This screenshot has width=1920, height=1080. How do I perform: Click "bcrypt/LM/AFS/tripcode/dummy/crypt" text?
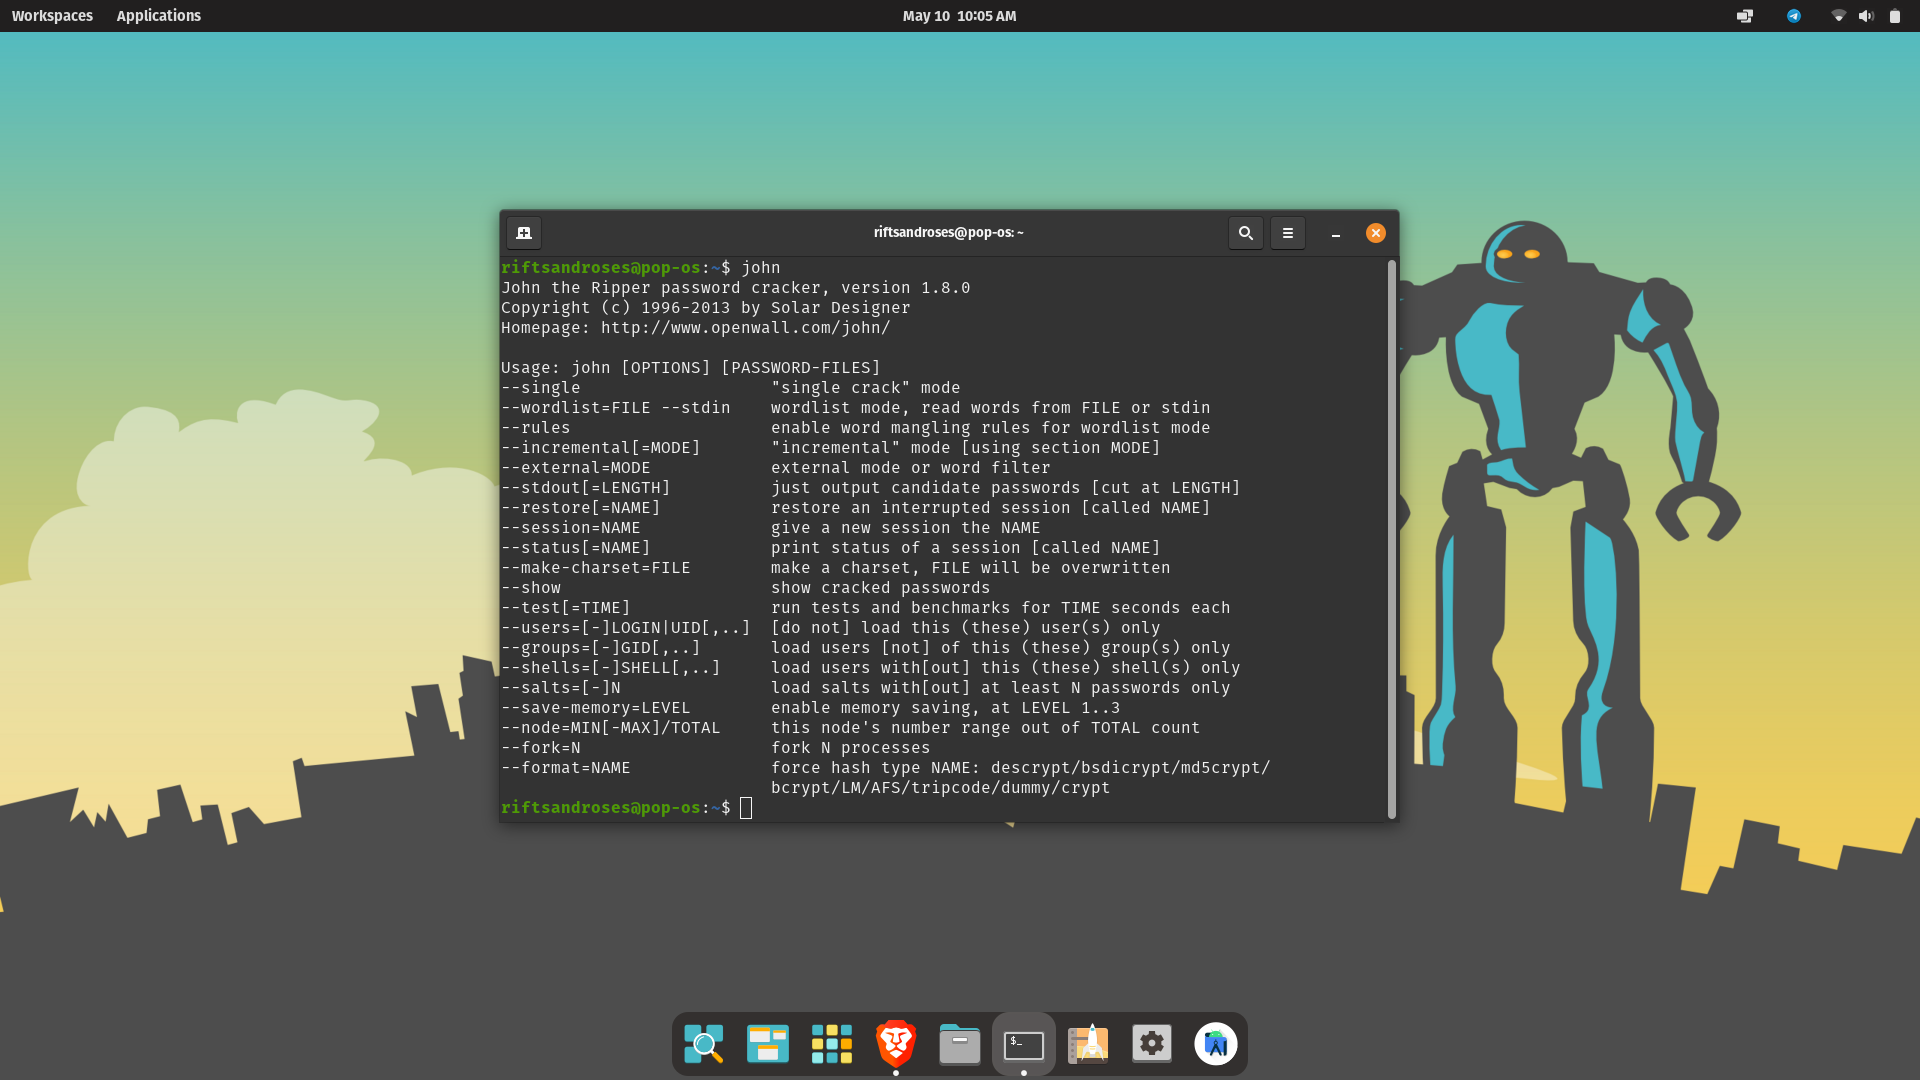click(941, 788)
